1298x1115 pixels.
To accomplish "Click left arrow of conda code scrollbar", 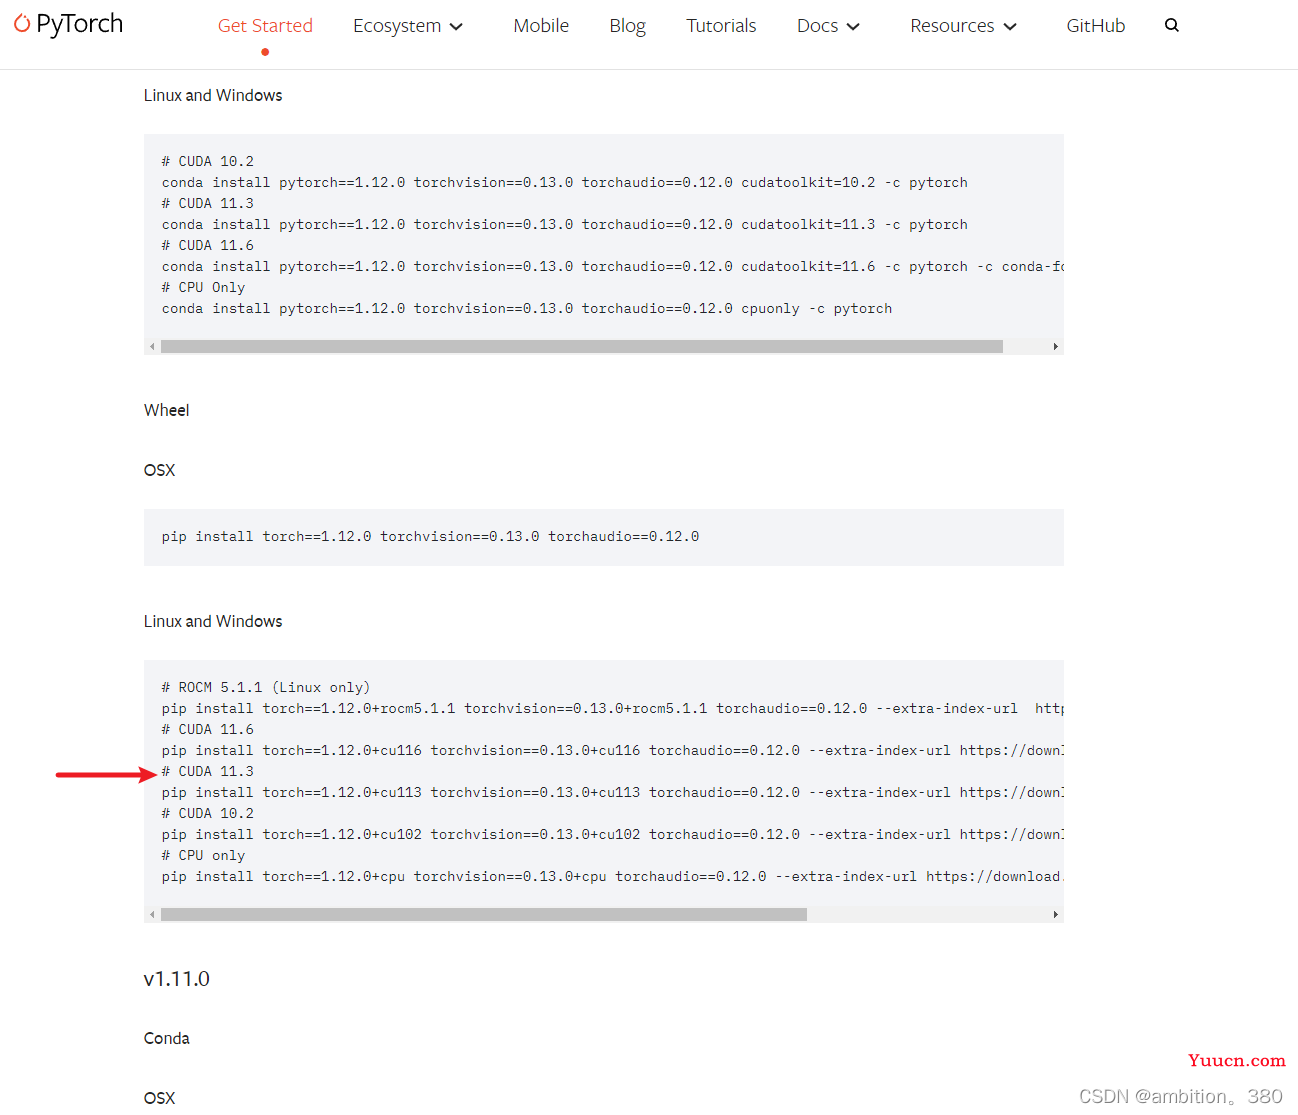I will [152, 347].
